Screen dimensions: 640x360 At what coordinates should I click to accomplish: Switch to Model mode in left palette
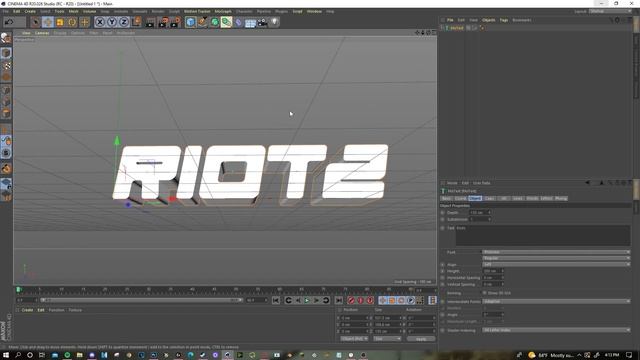pos(6,53)
